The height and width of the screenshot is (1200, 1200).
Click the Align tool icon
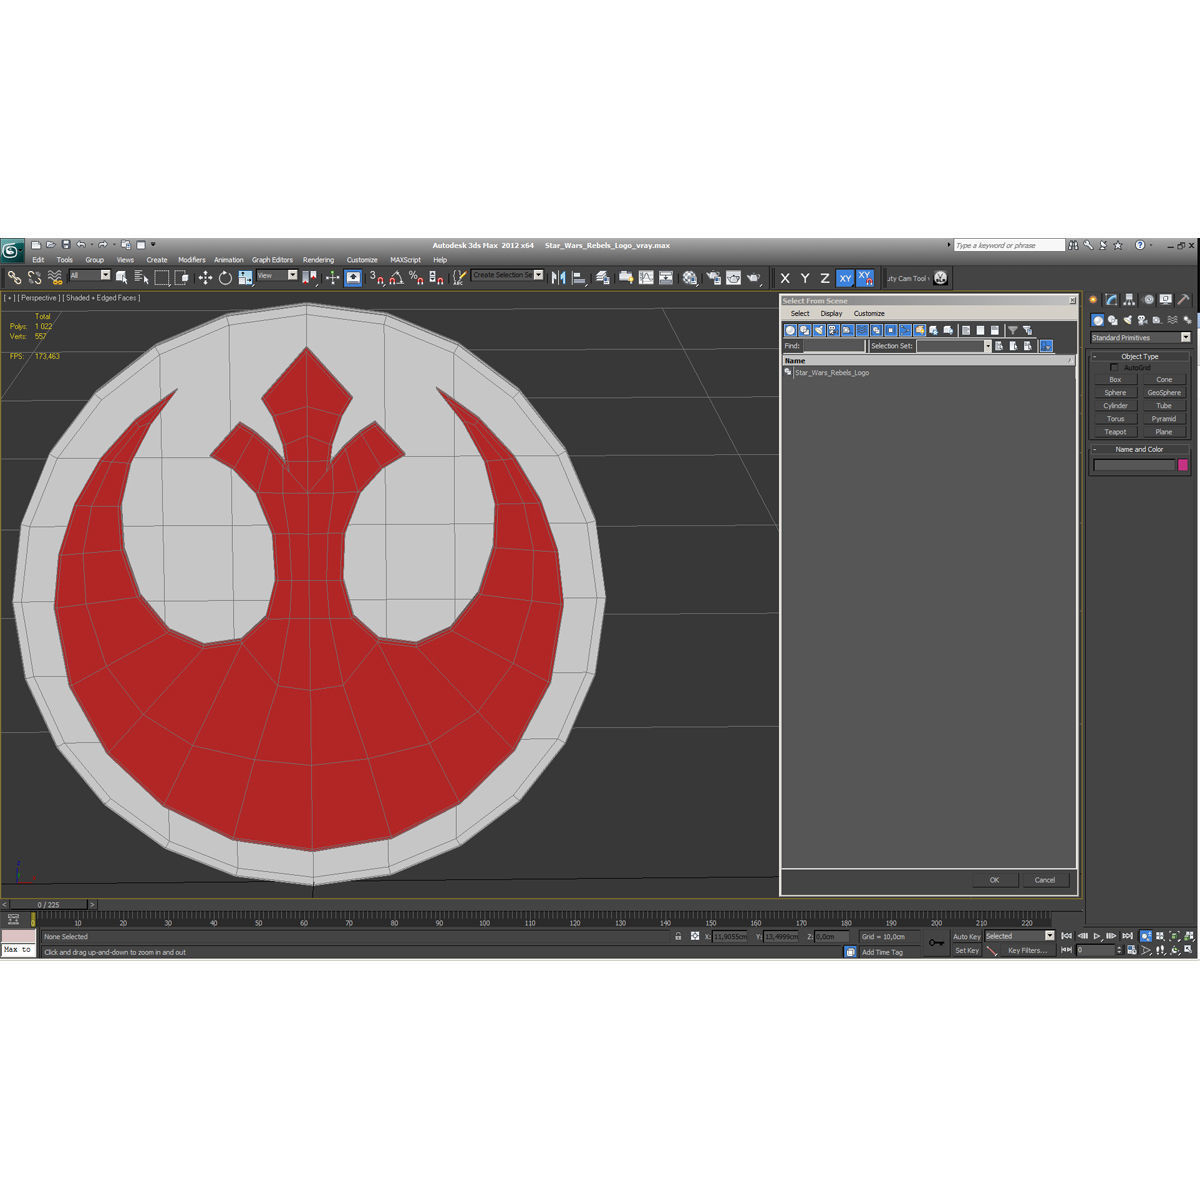(579, 278)
